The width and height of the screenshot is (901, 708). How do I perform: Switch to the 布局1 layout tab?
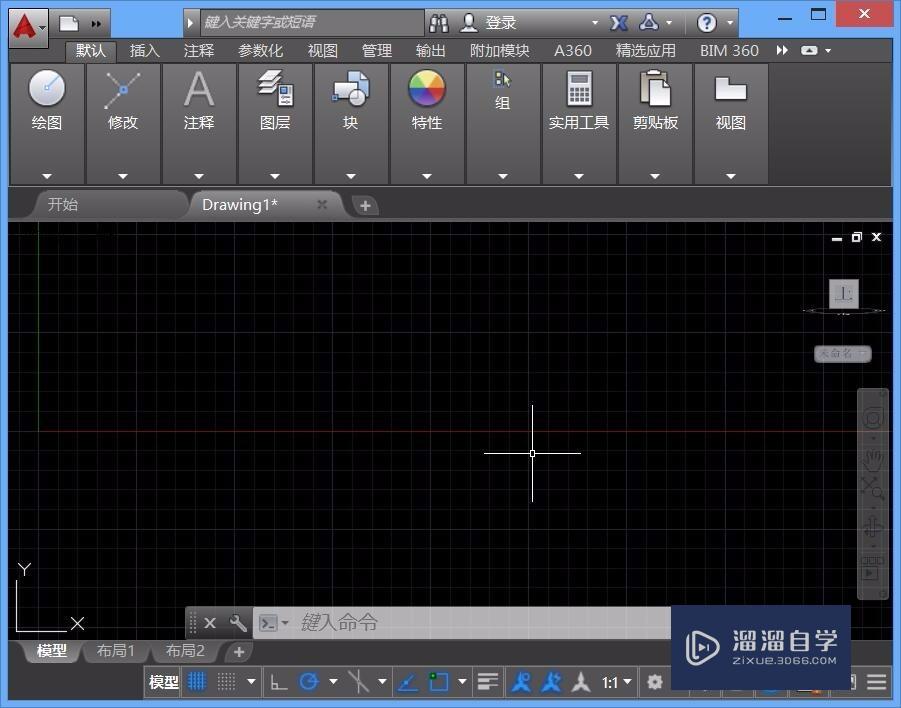(116, 651)
